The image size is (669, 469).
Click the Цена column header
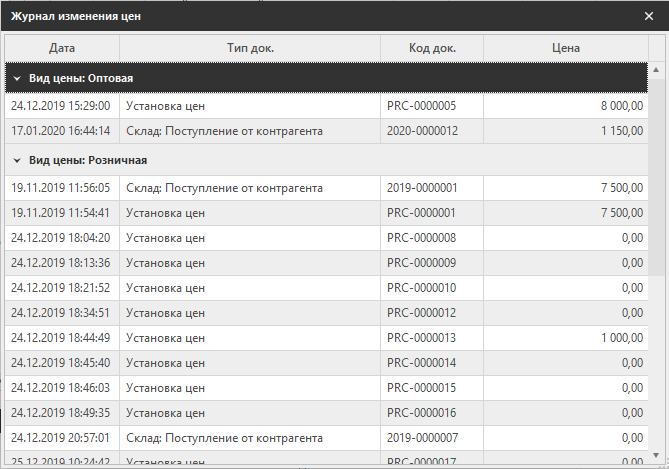(x=566, y=48)
